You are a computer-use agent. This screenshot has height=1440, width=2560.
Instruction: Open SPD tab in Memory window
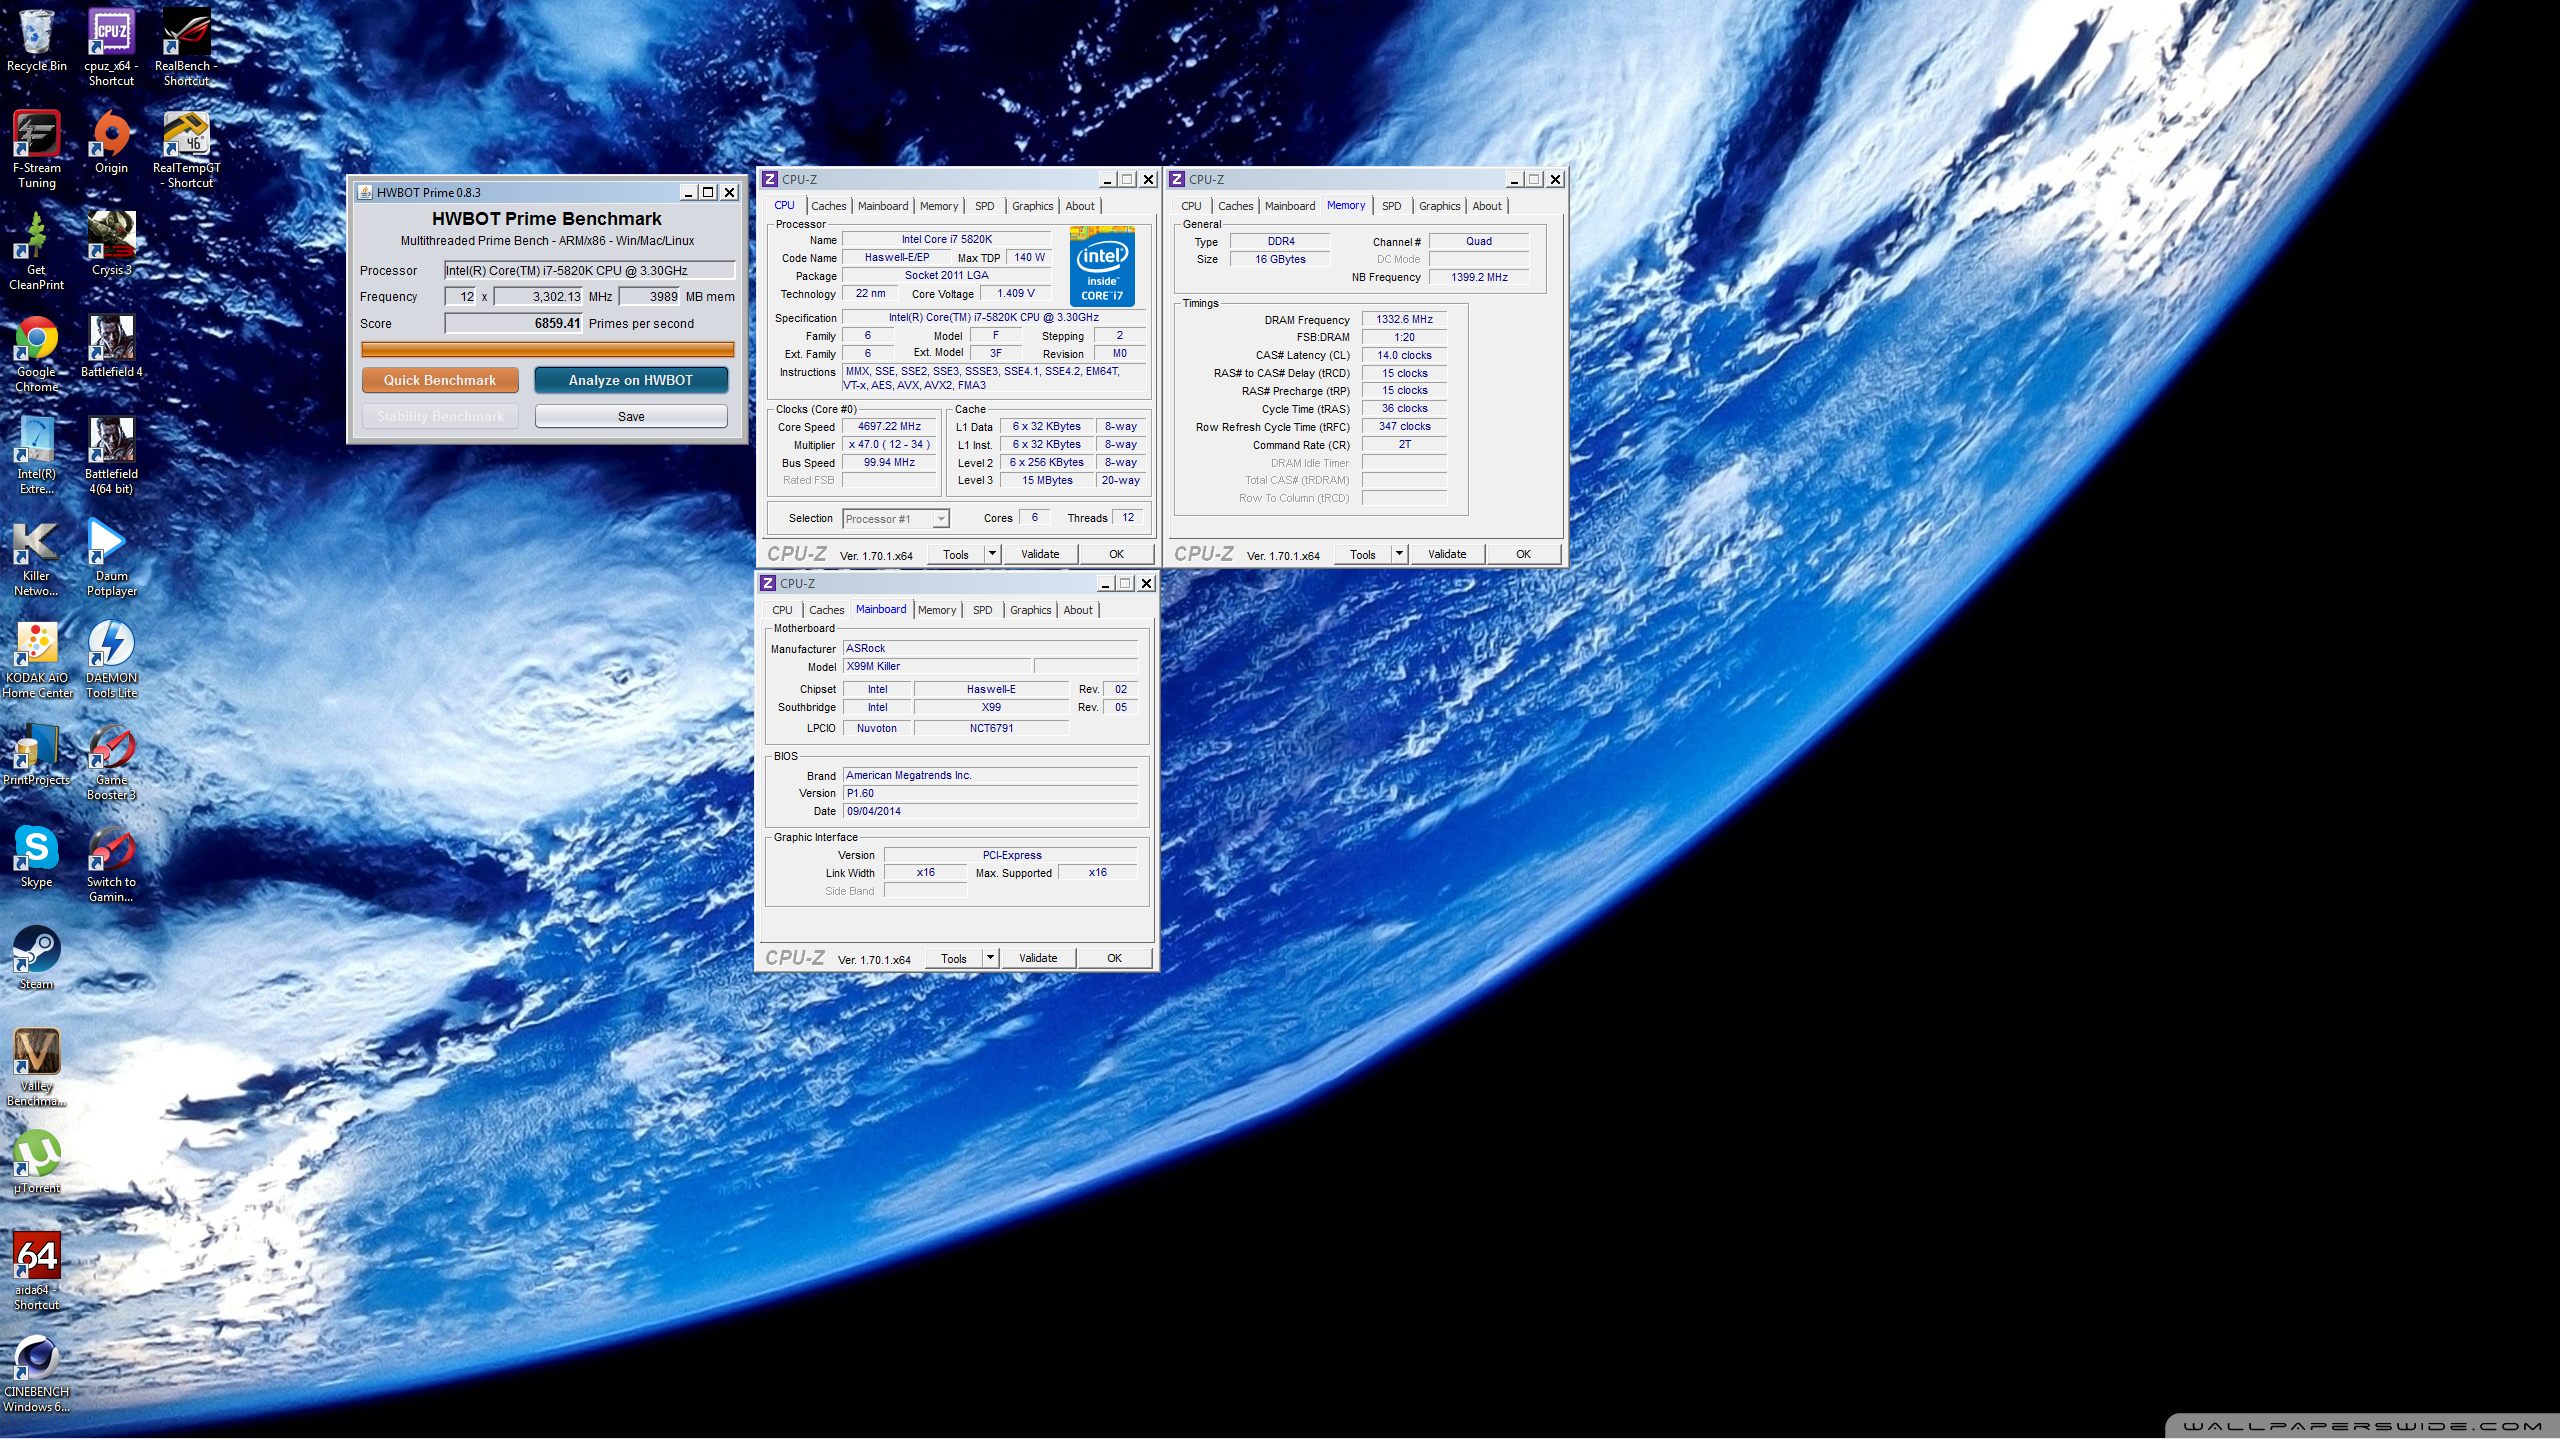click(x=1391, y=206)
